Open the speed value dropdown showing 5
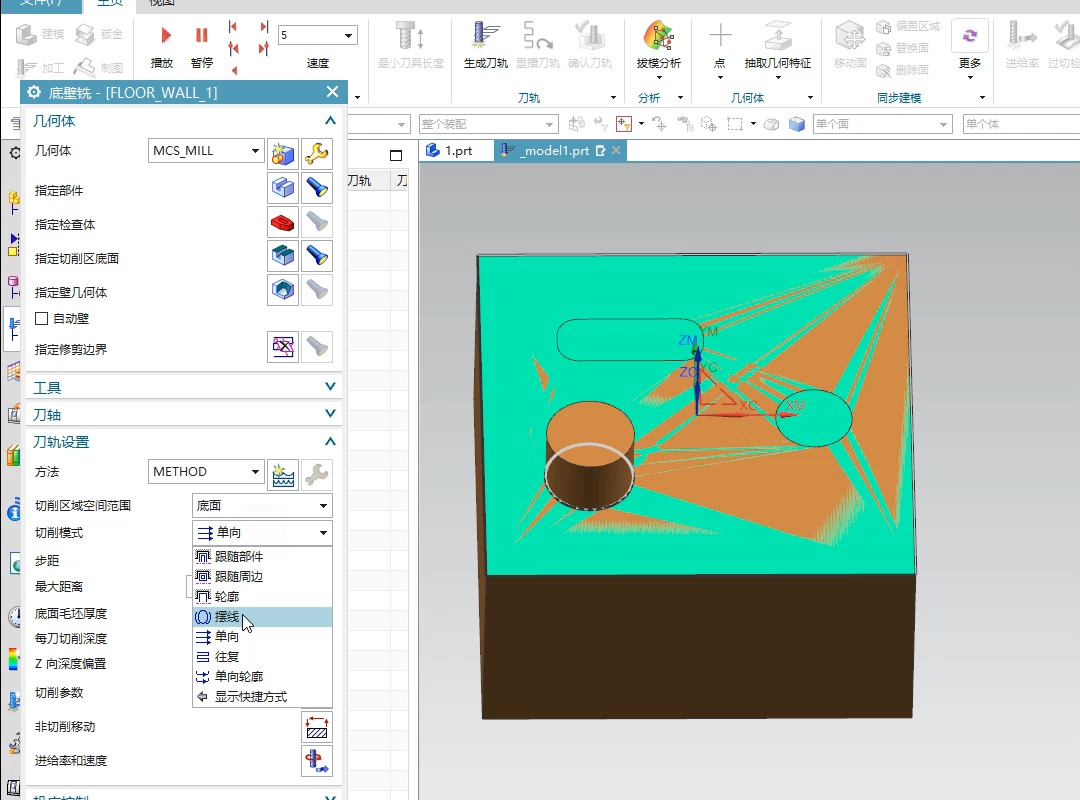The height and width of the screenshot is (800, 1080). 318,35
